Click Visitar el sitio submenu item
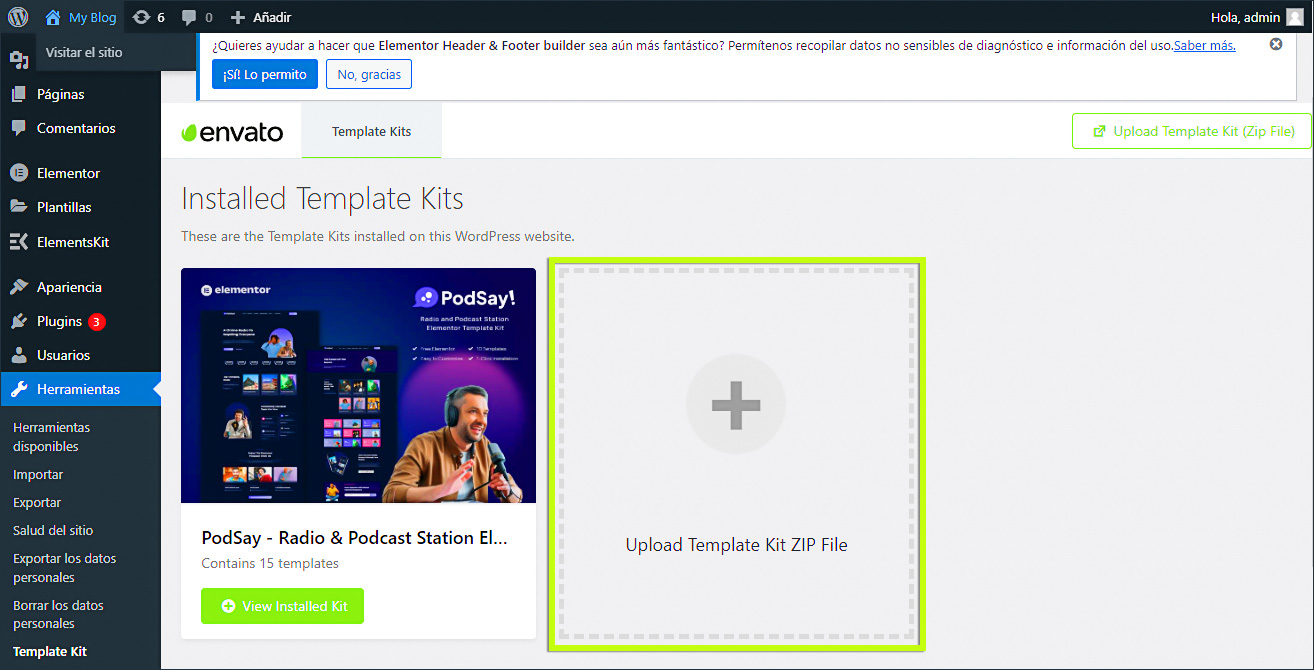Image resolution: width=1314 pixels, height=670 pixels. pyautogui.click(x=84, y=52)
